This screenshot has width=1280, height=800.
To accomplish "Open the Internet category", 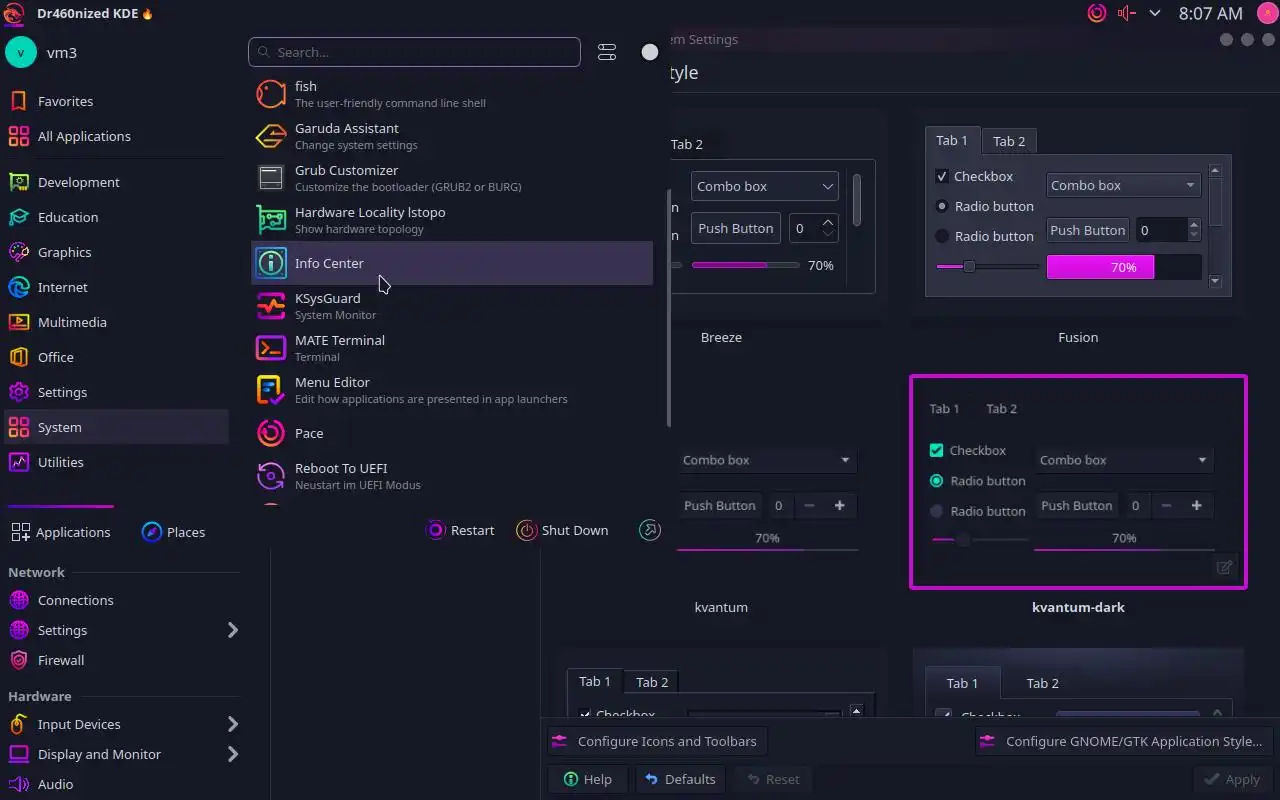I will (116, 287).
